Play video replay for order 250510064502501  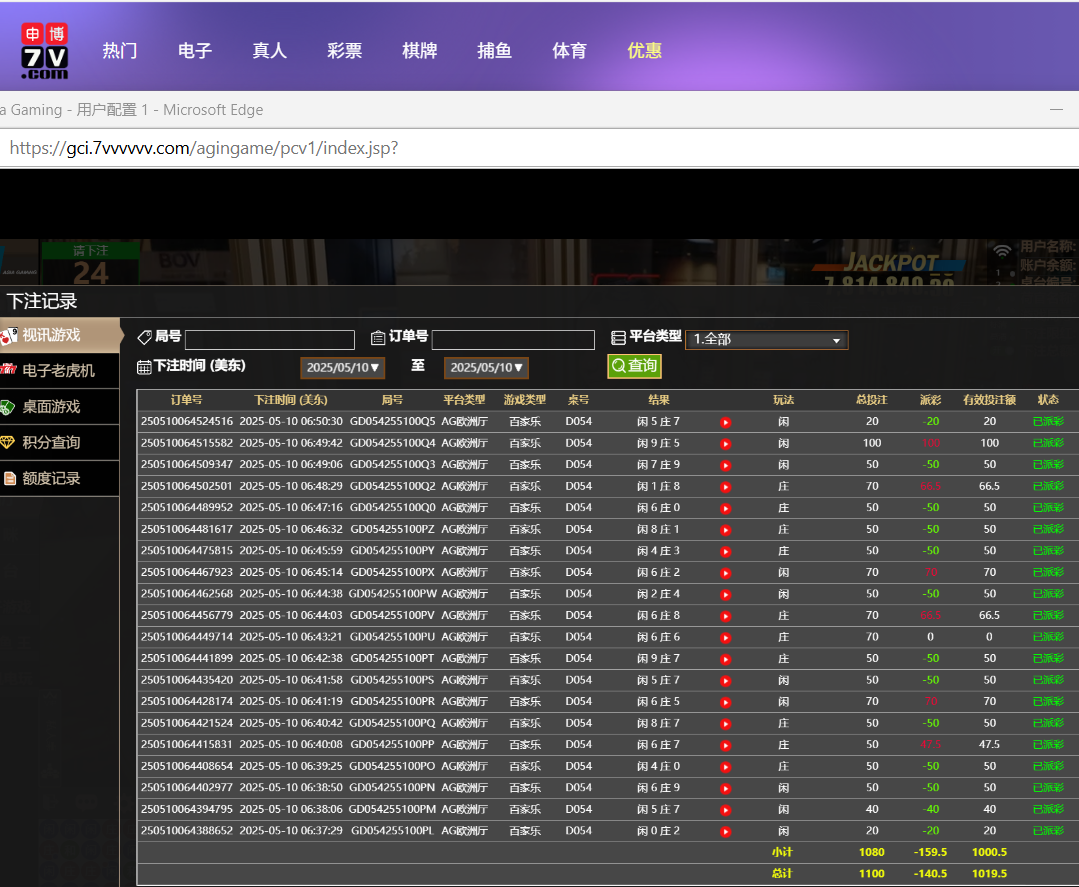[x=725, y=487]
